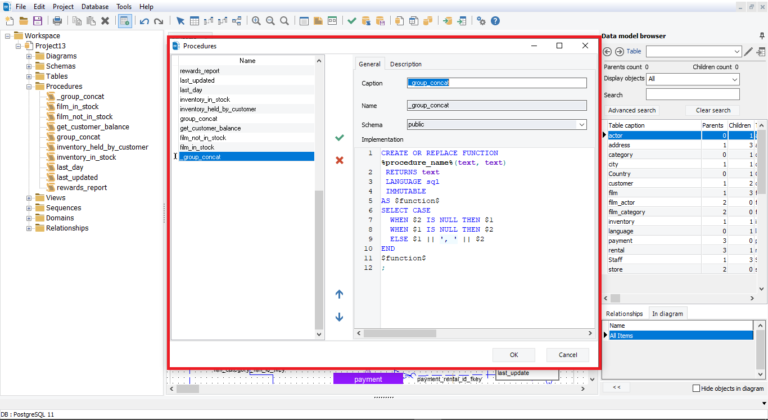Enable Hide objects in diagram checkbox

tap(697, 388)
